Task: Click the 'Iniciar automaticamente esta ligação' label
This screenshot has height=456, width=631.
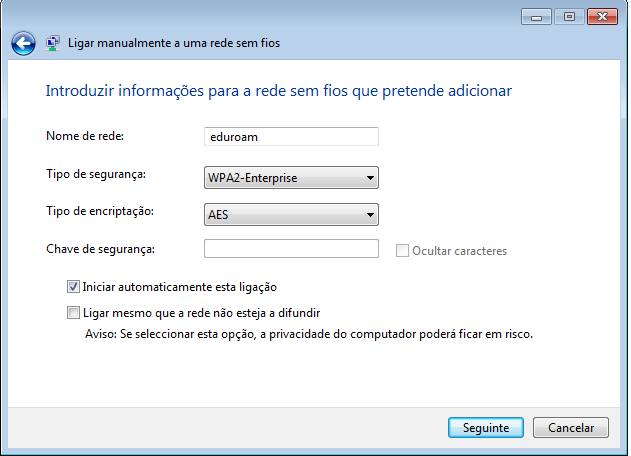Action: point(179,287)
